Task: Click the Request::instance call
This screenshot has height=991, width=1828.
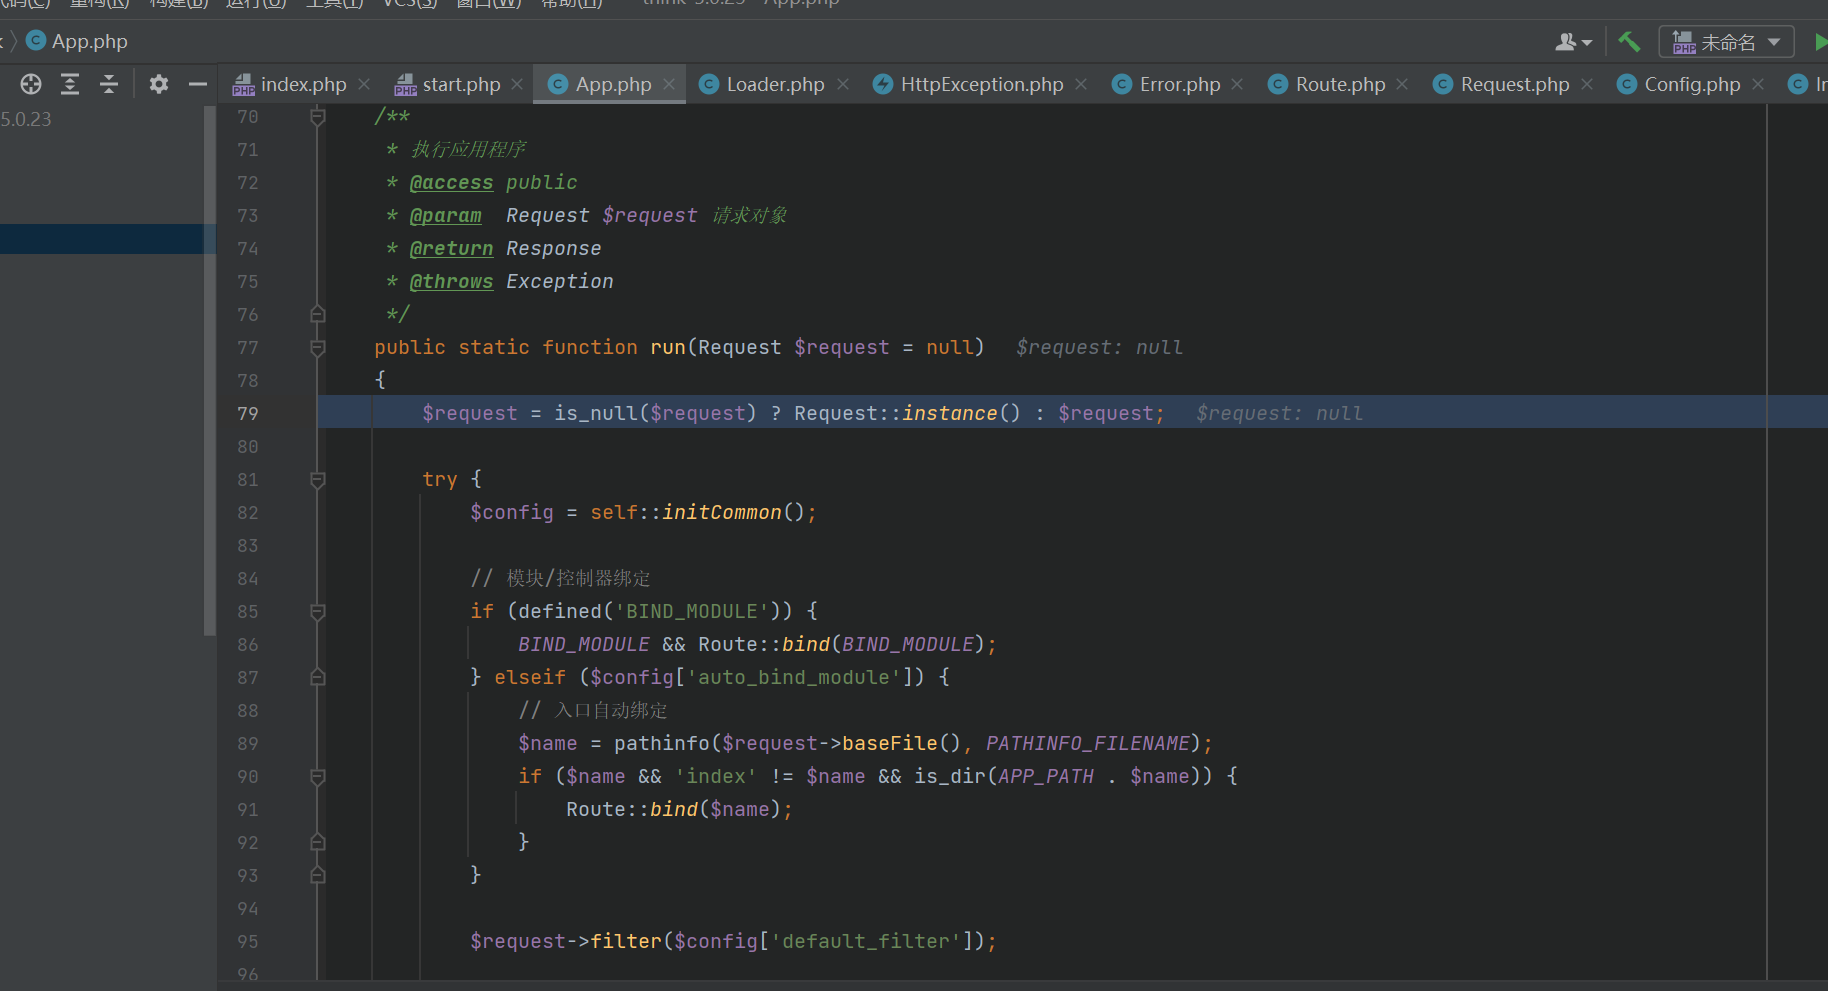Action: [907, 413]
